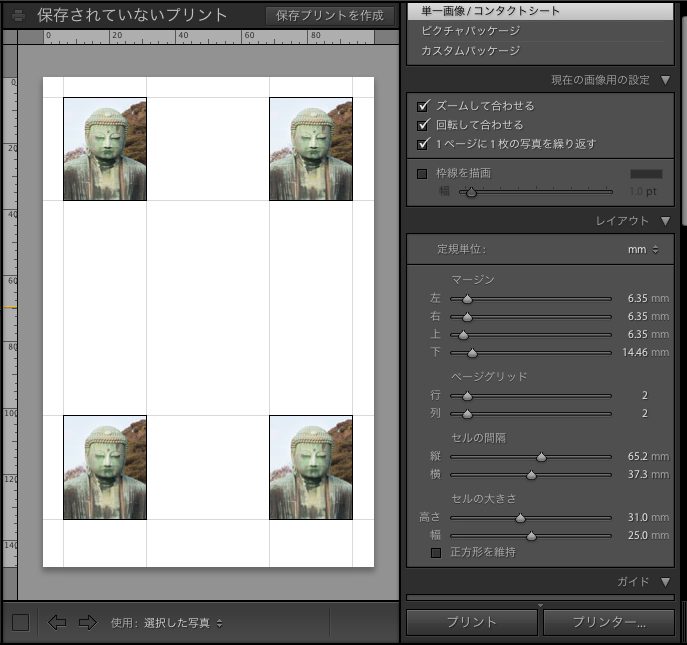Click the マージン section label
The width and height of the screenshot is (687, 645).
pyautogui.click(x=473, y=280)
